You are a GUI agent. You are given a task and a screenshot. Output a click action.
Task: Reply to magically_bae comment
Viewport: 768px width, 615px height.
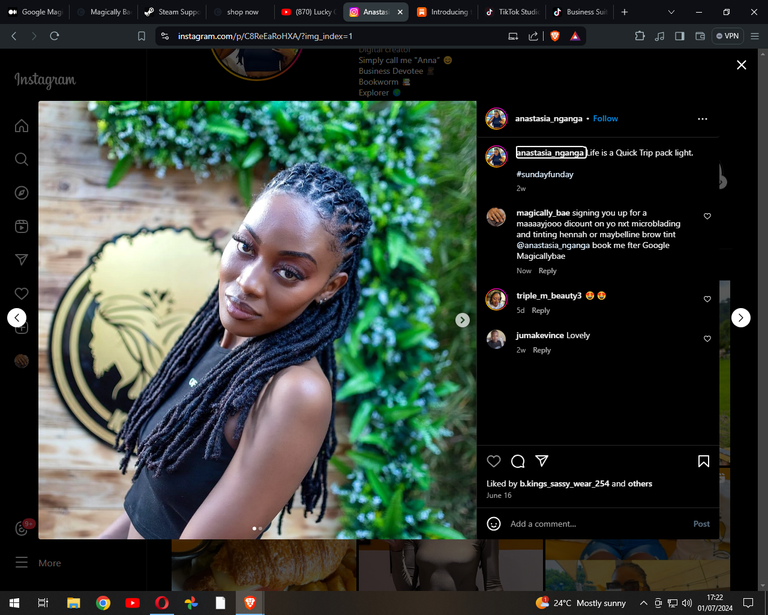click(x=548, y=271)
